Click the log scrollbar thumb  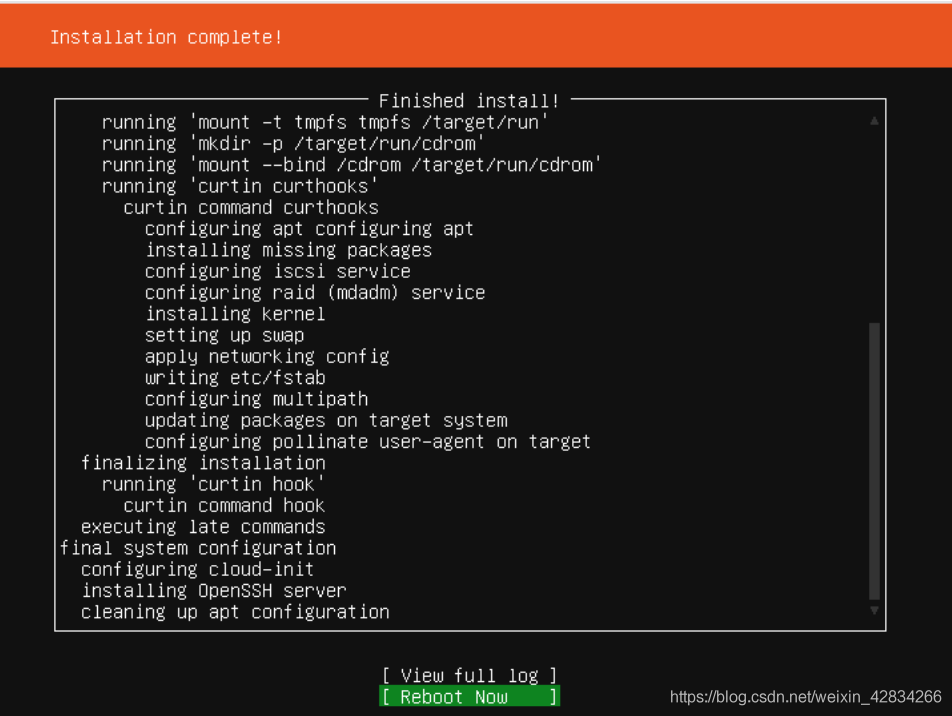(x=874, y=461)
